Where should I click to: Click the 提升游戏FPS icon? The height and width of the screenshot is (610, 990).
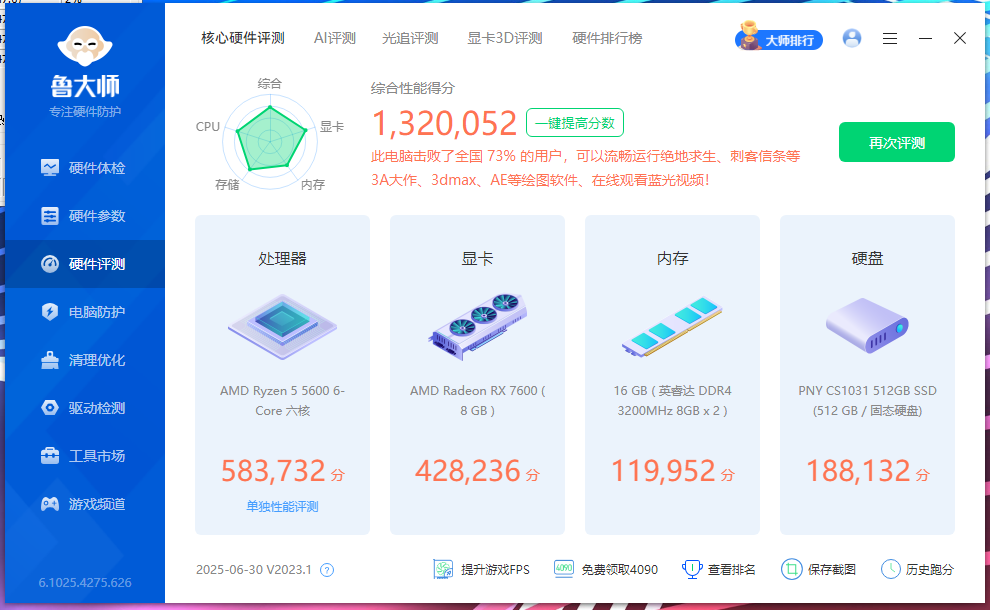[x=443, y=570]
